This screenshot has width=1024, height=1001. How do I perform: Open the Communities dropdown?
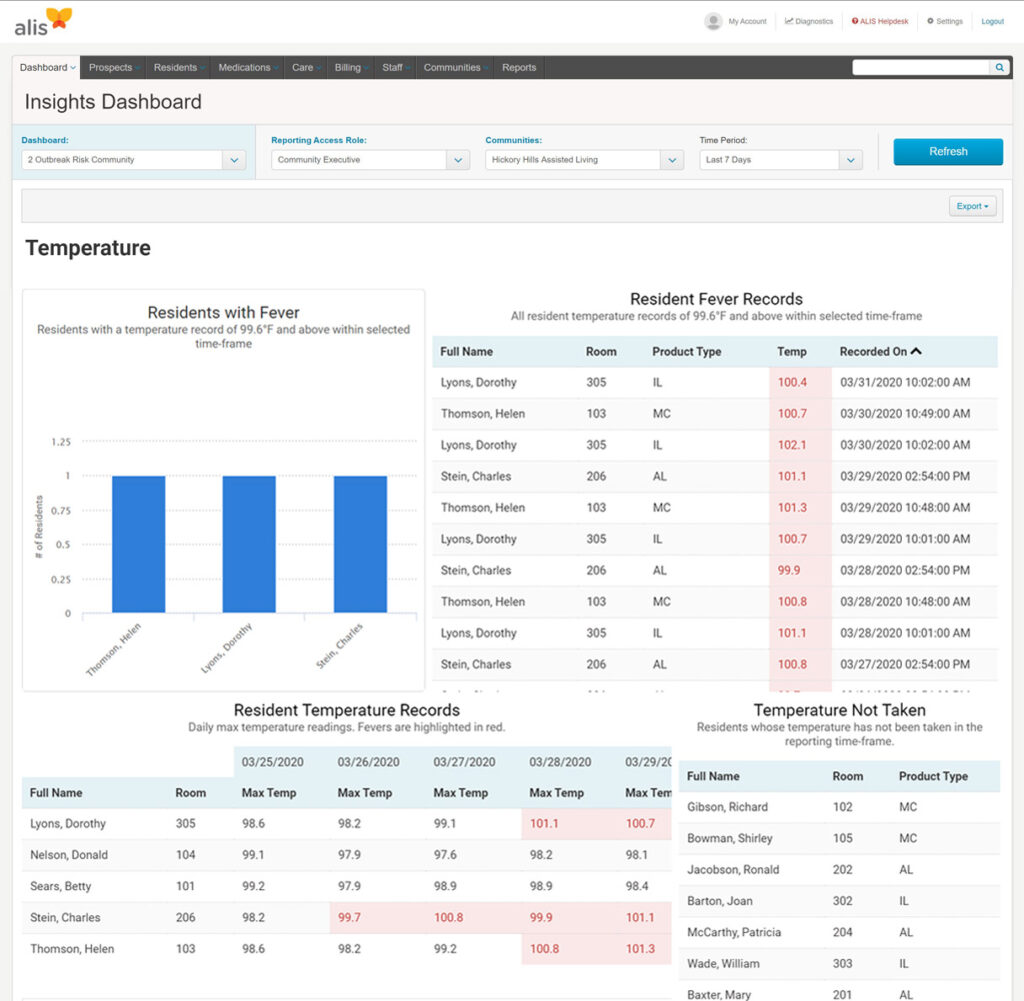click(672, 159)
